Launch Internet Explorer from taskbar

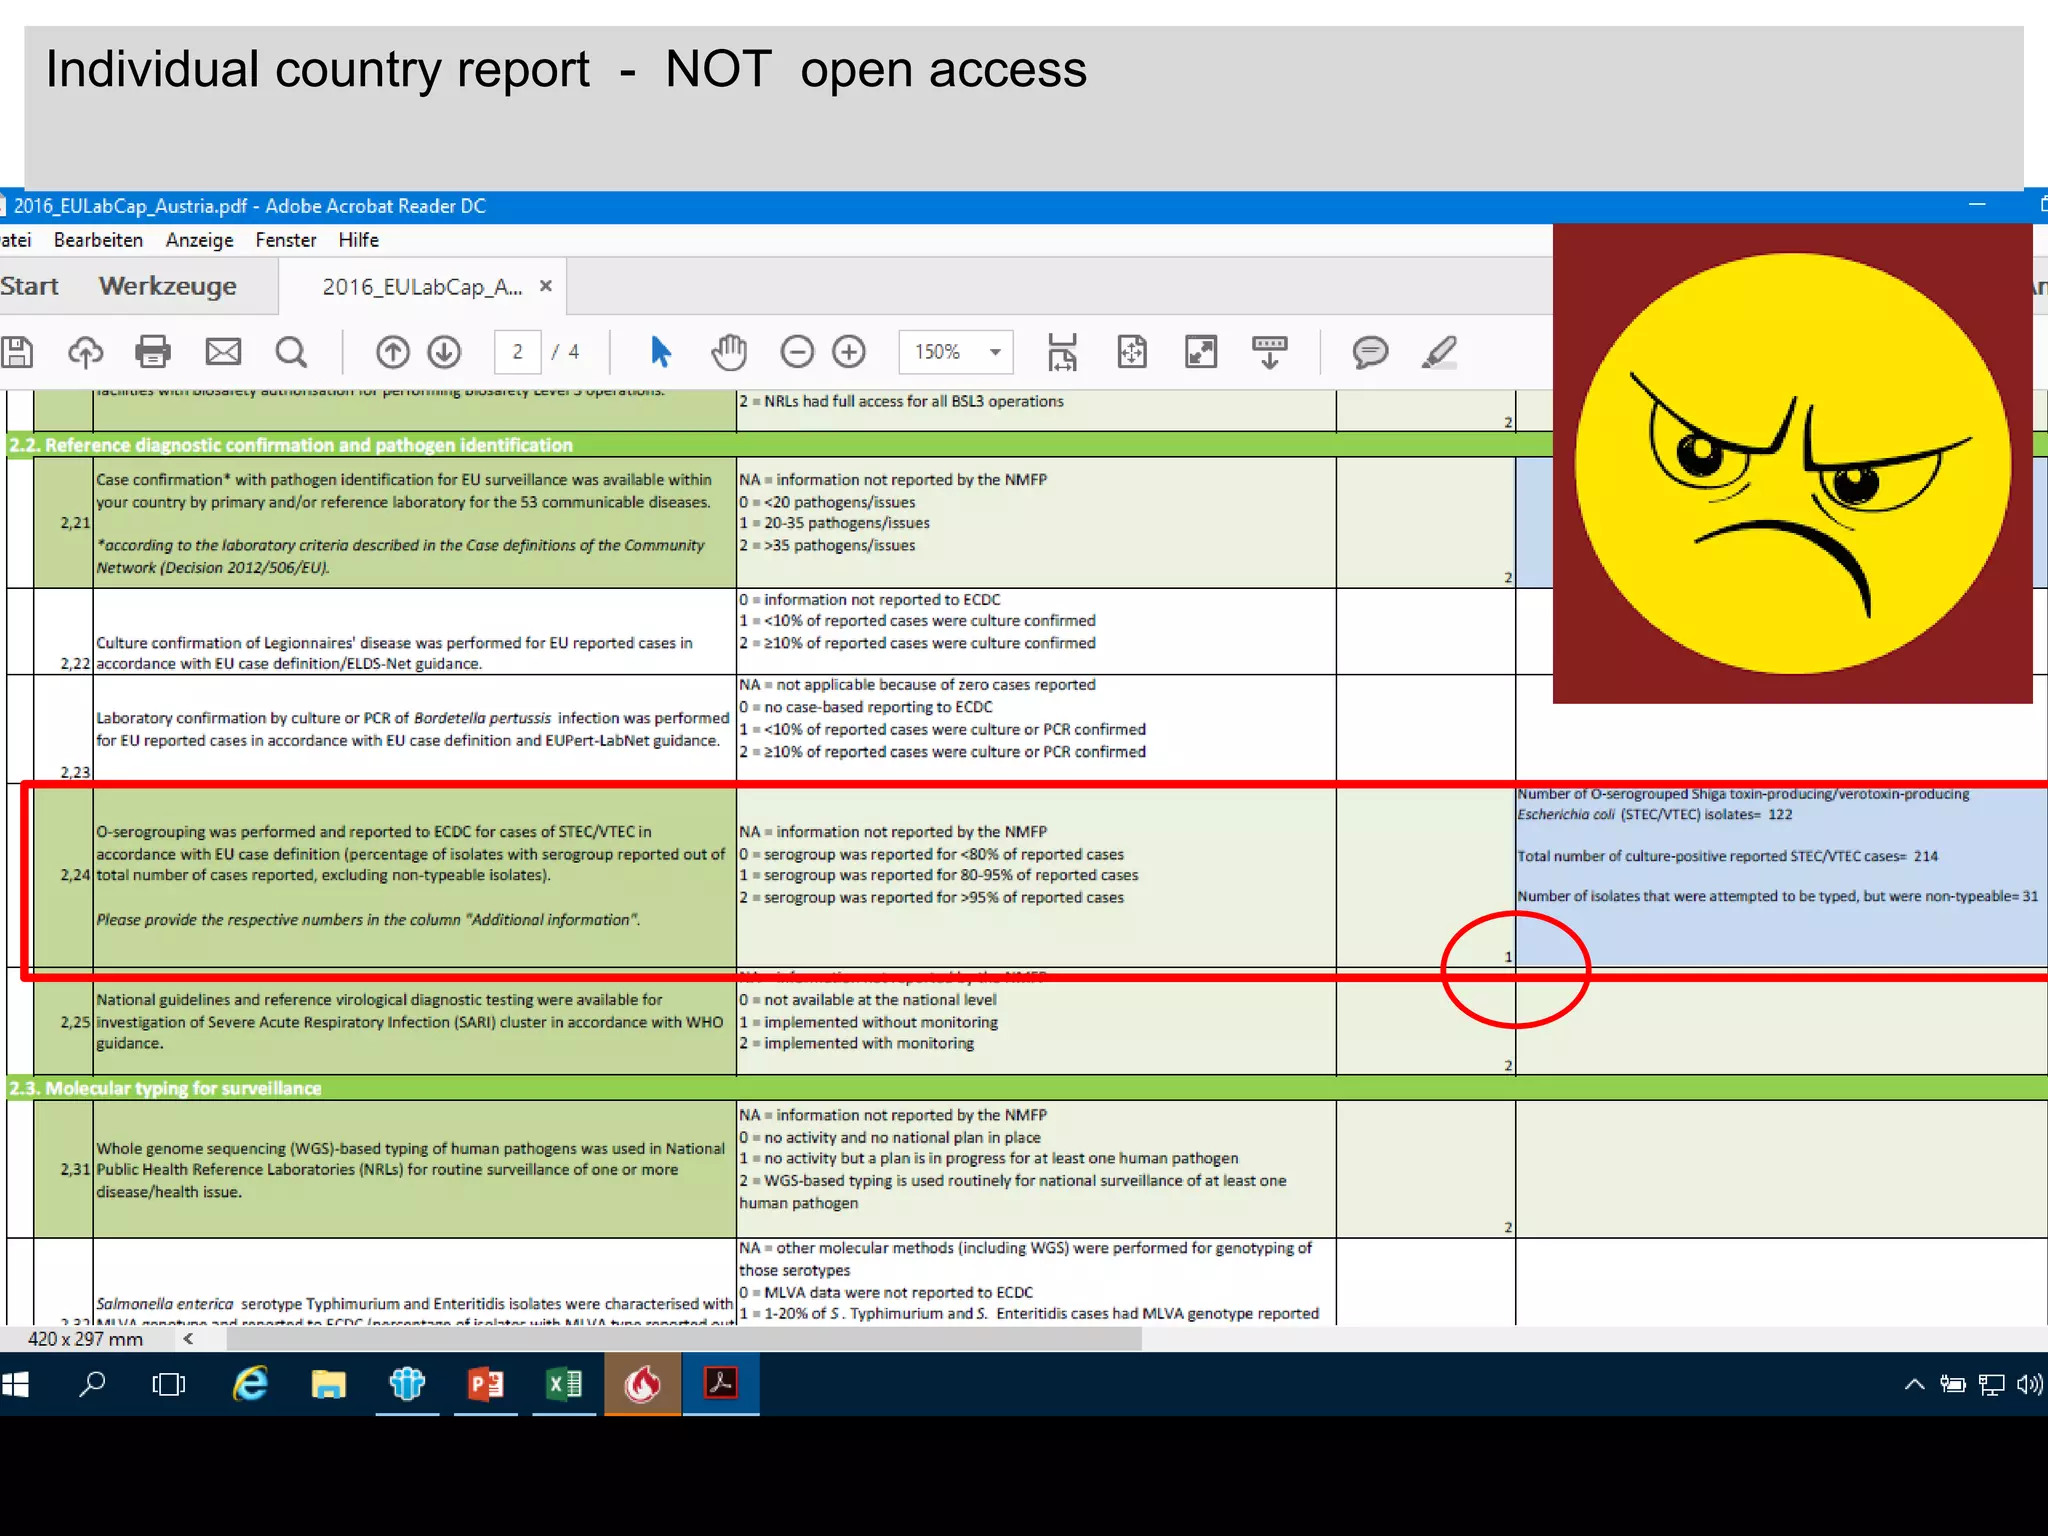click(x=250, y=1384)
